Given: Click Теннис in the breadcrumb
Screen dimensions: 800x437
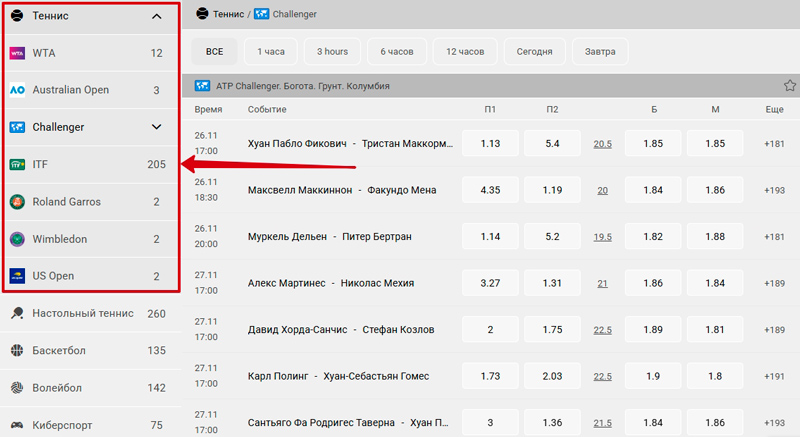Looking at the screenshot, I should pyautogui.click(x=230, y=14).
